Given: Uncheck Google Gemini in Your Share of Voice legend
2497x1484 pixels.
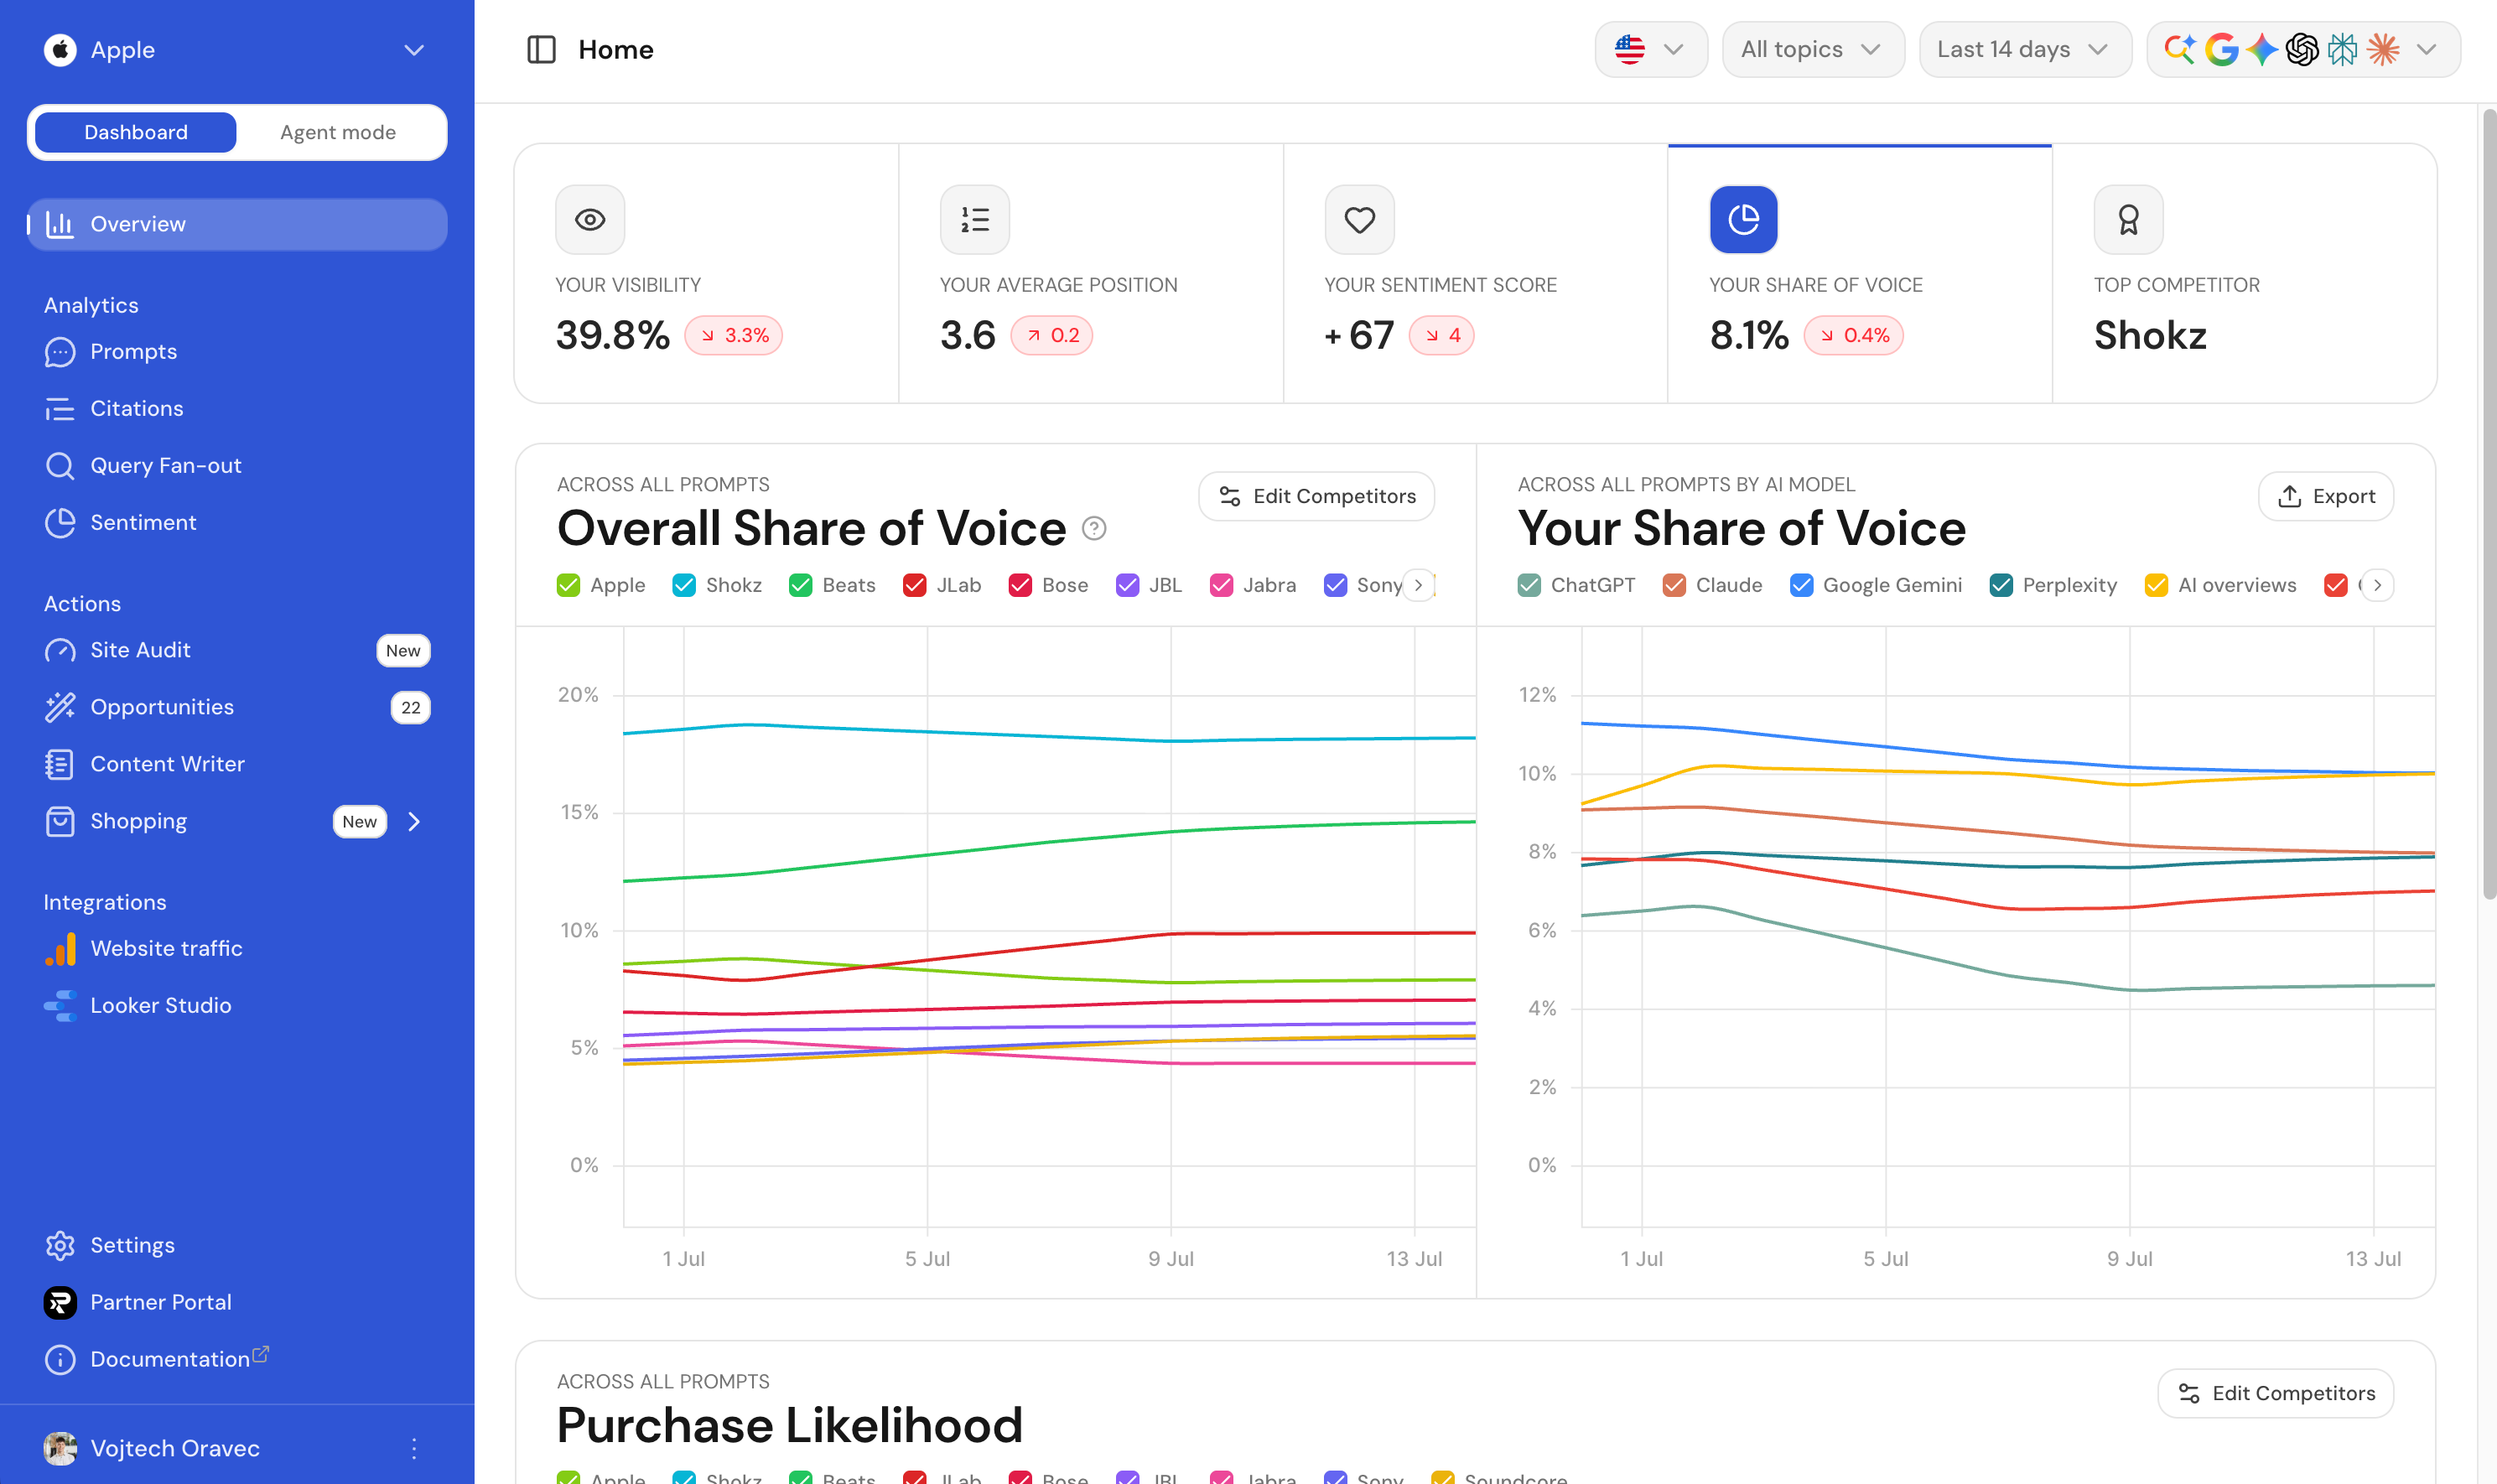Looking at the screenshot, I should [x=1801, y=585].
